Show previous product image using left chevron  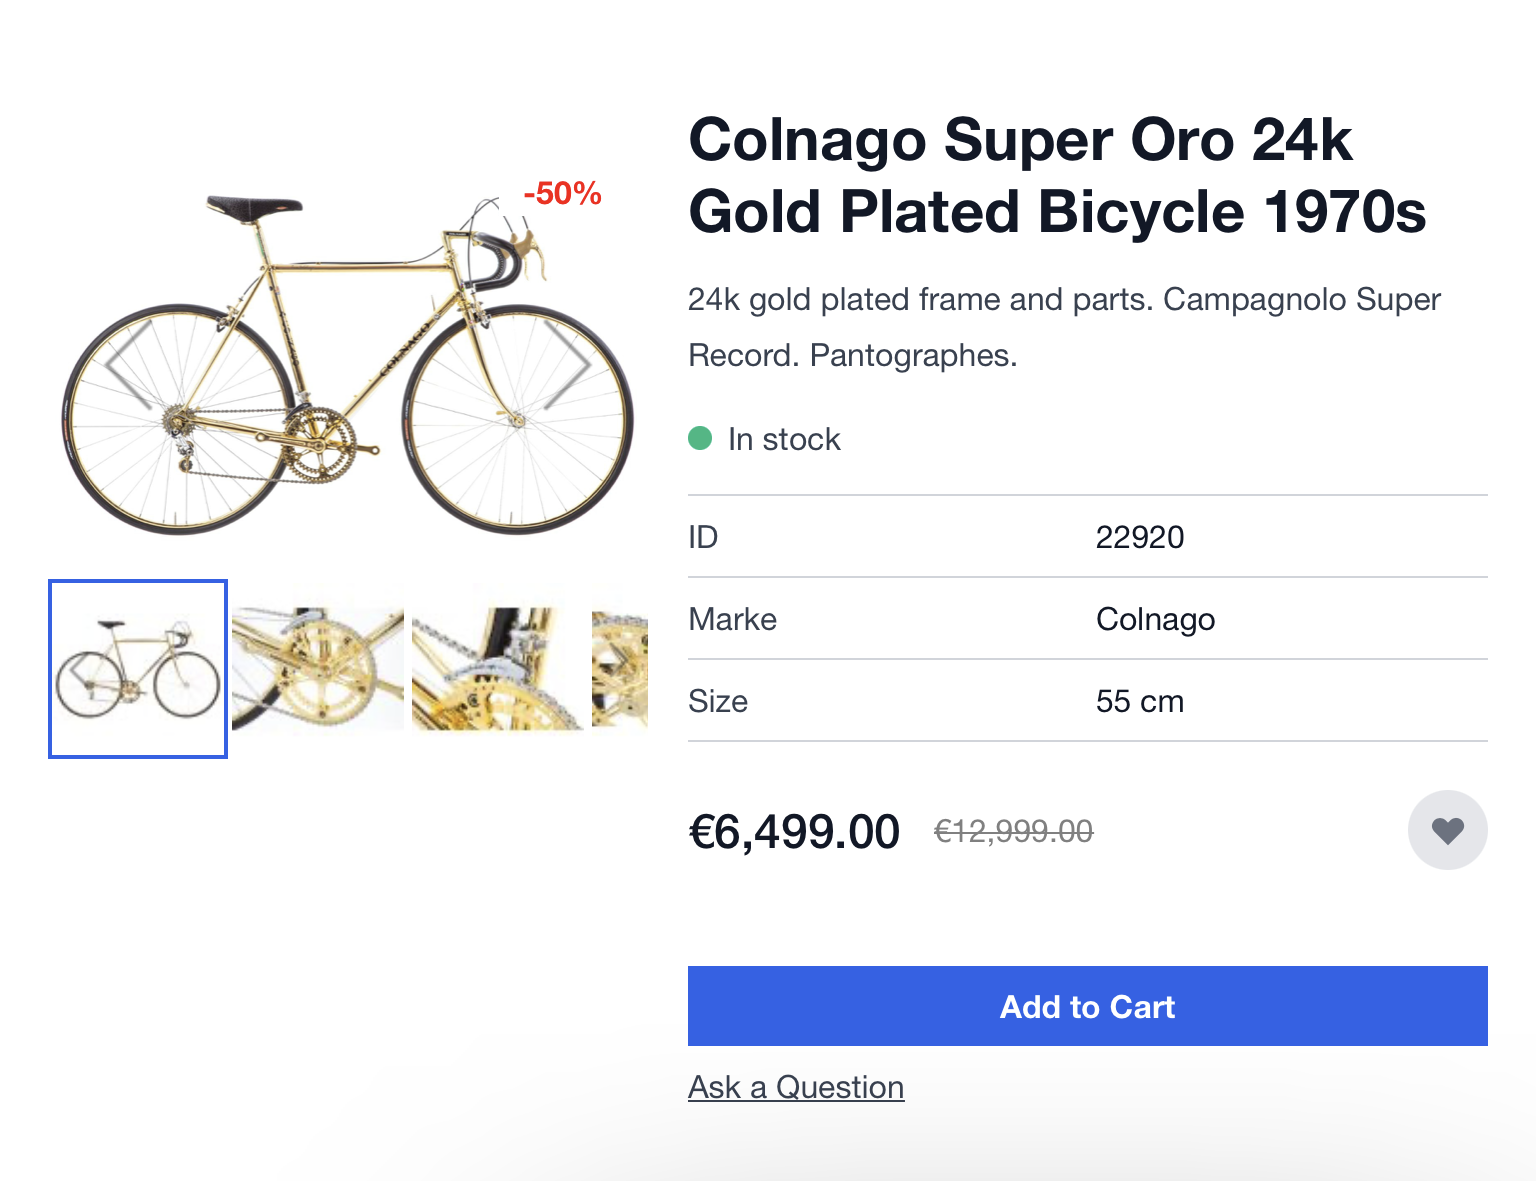128,363
